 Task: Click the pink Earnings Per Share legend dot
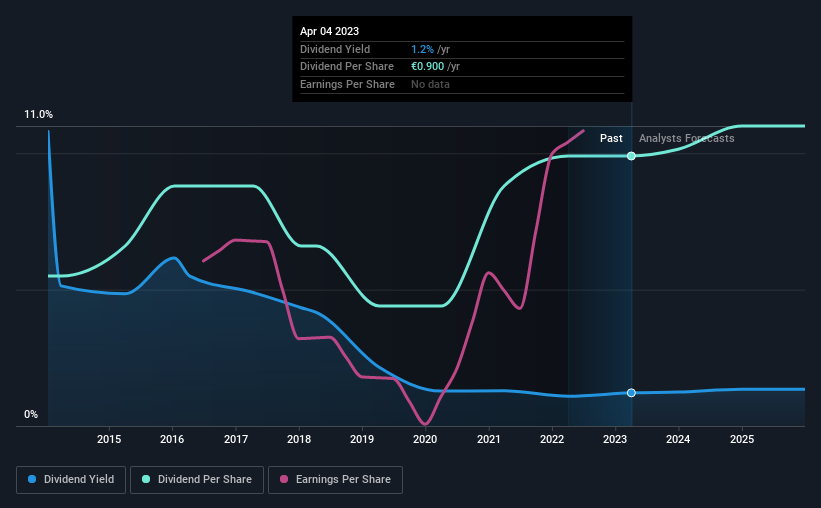click(284, 479)
